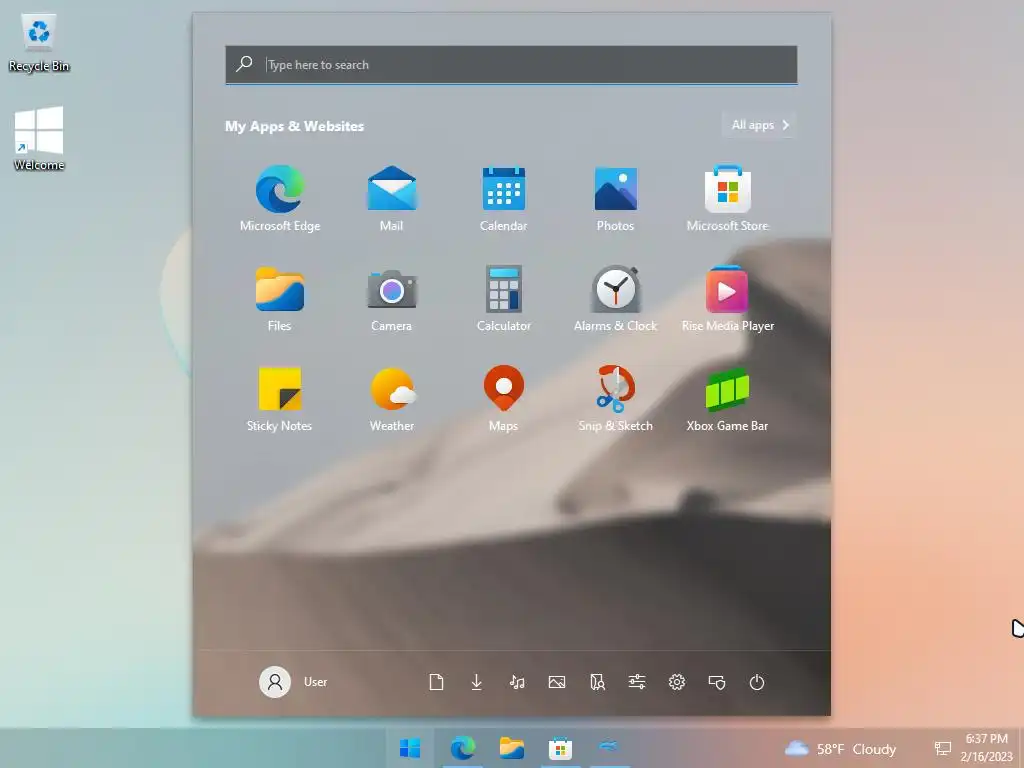
Task: Open Pictures folder icon in Start footer
Action: 557,682
